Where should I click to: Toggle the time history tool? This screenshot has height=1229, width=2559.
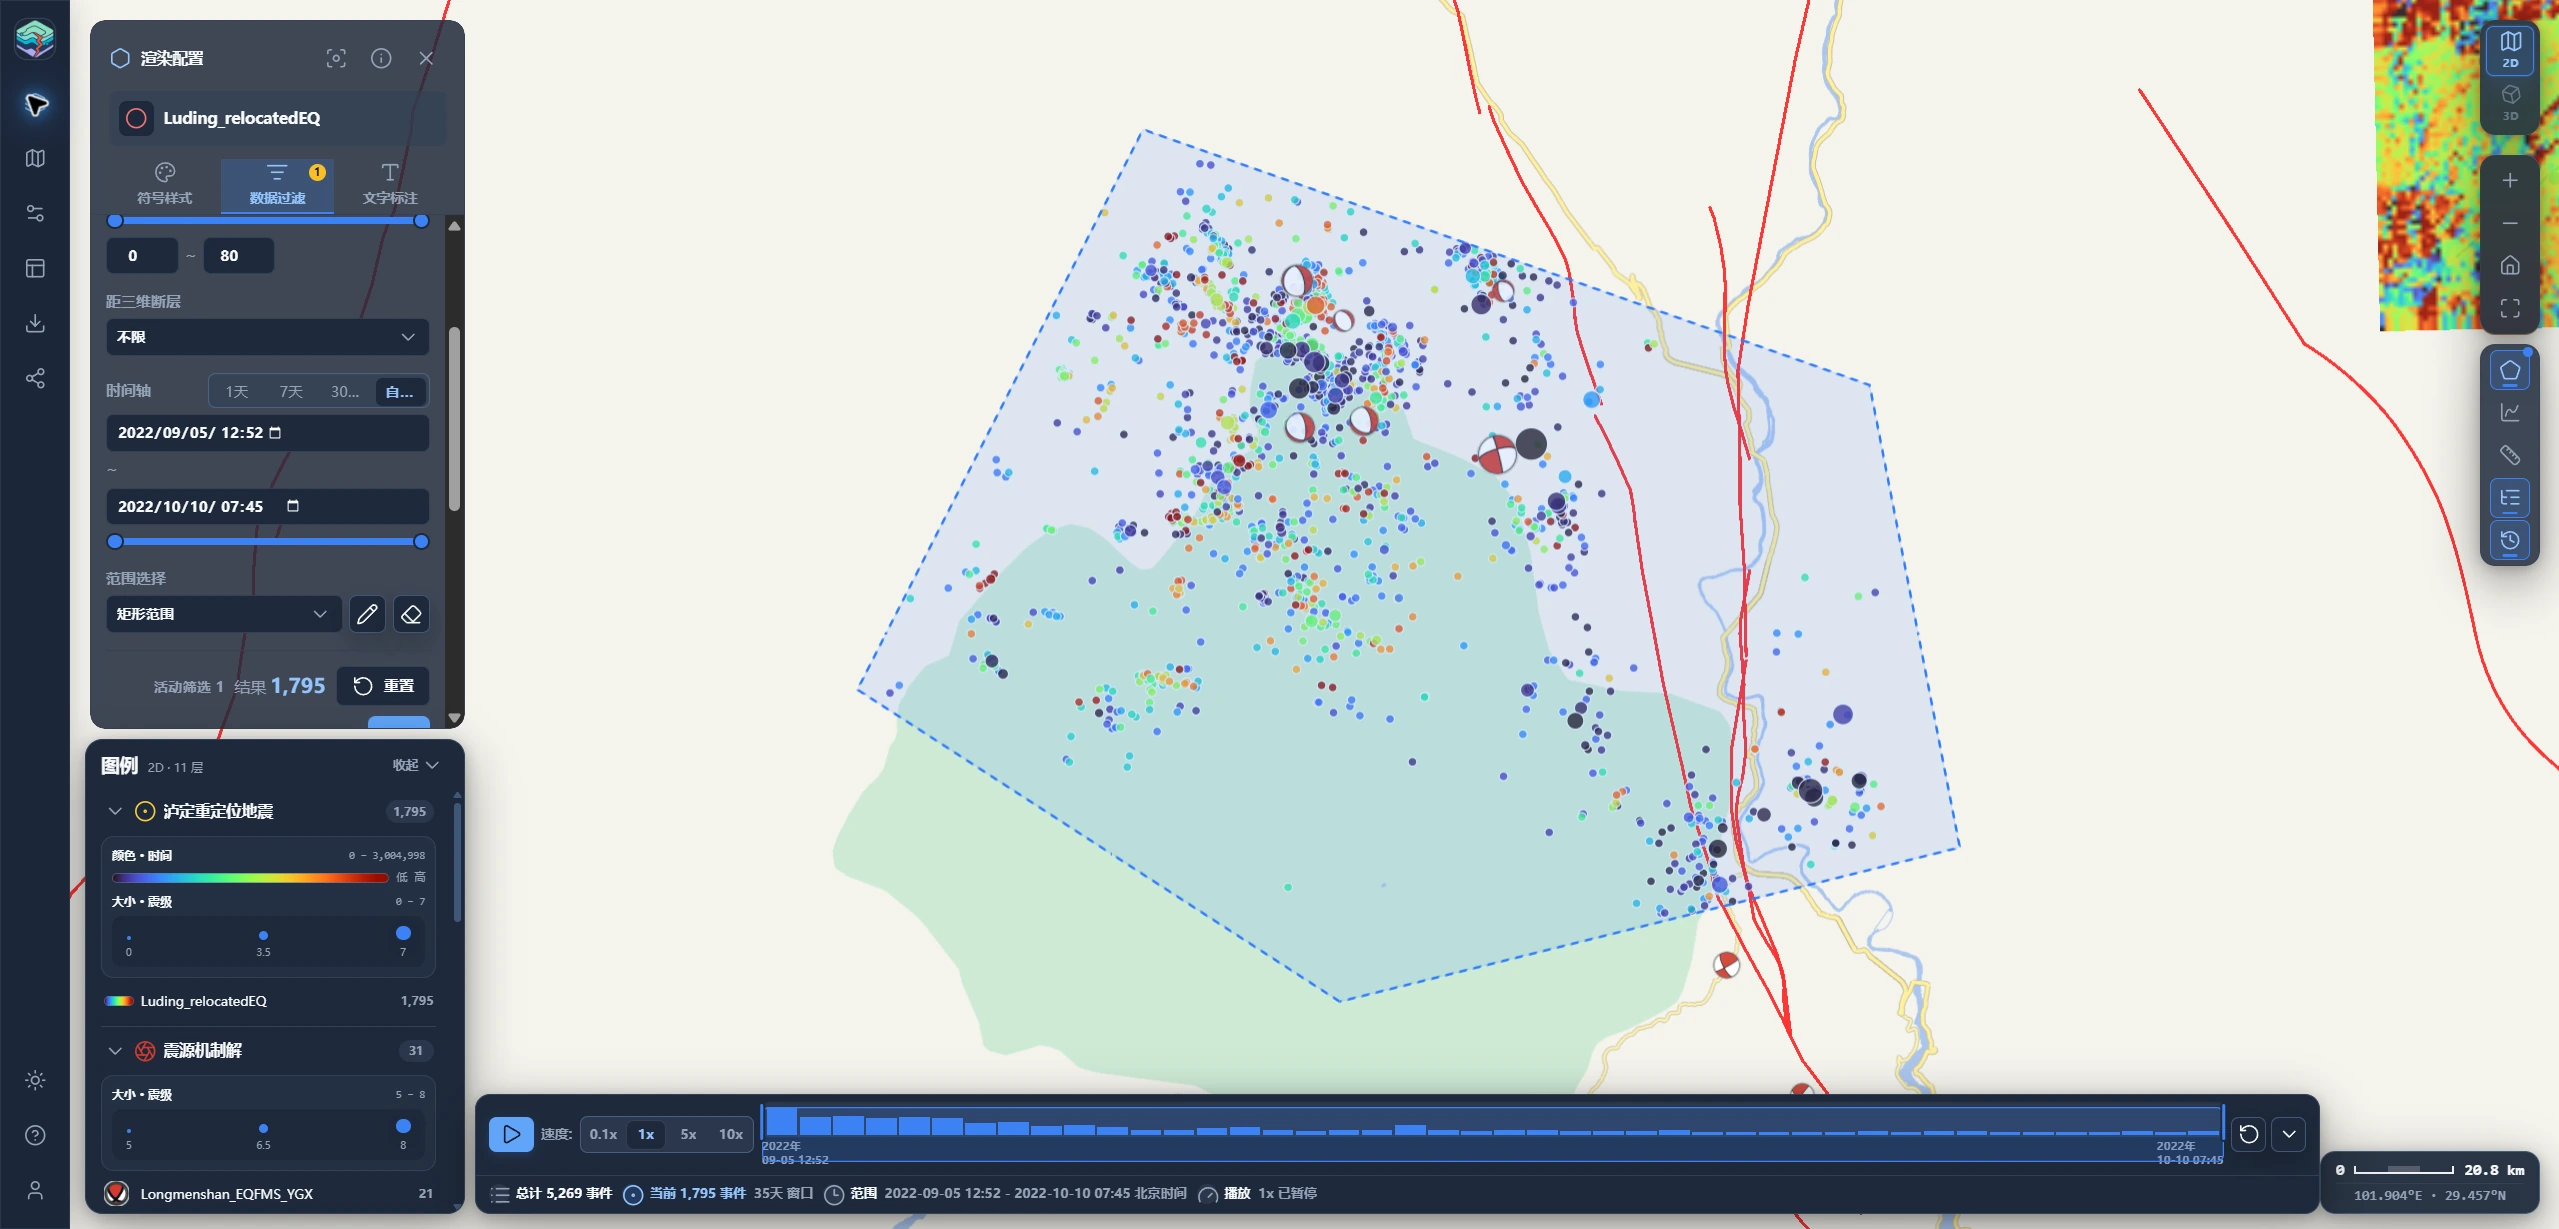2510,541
